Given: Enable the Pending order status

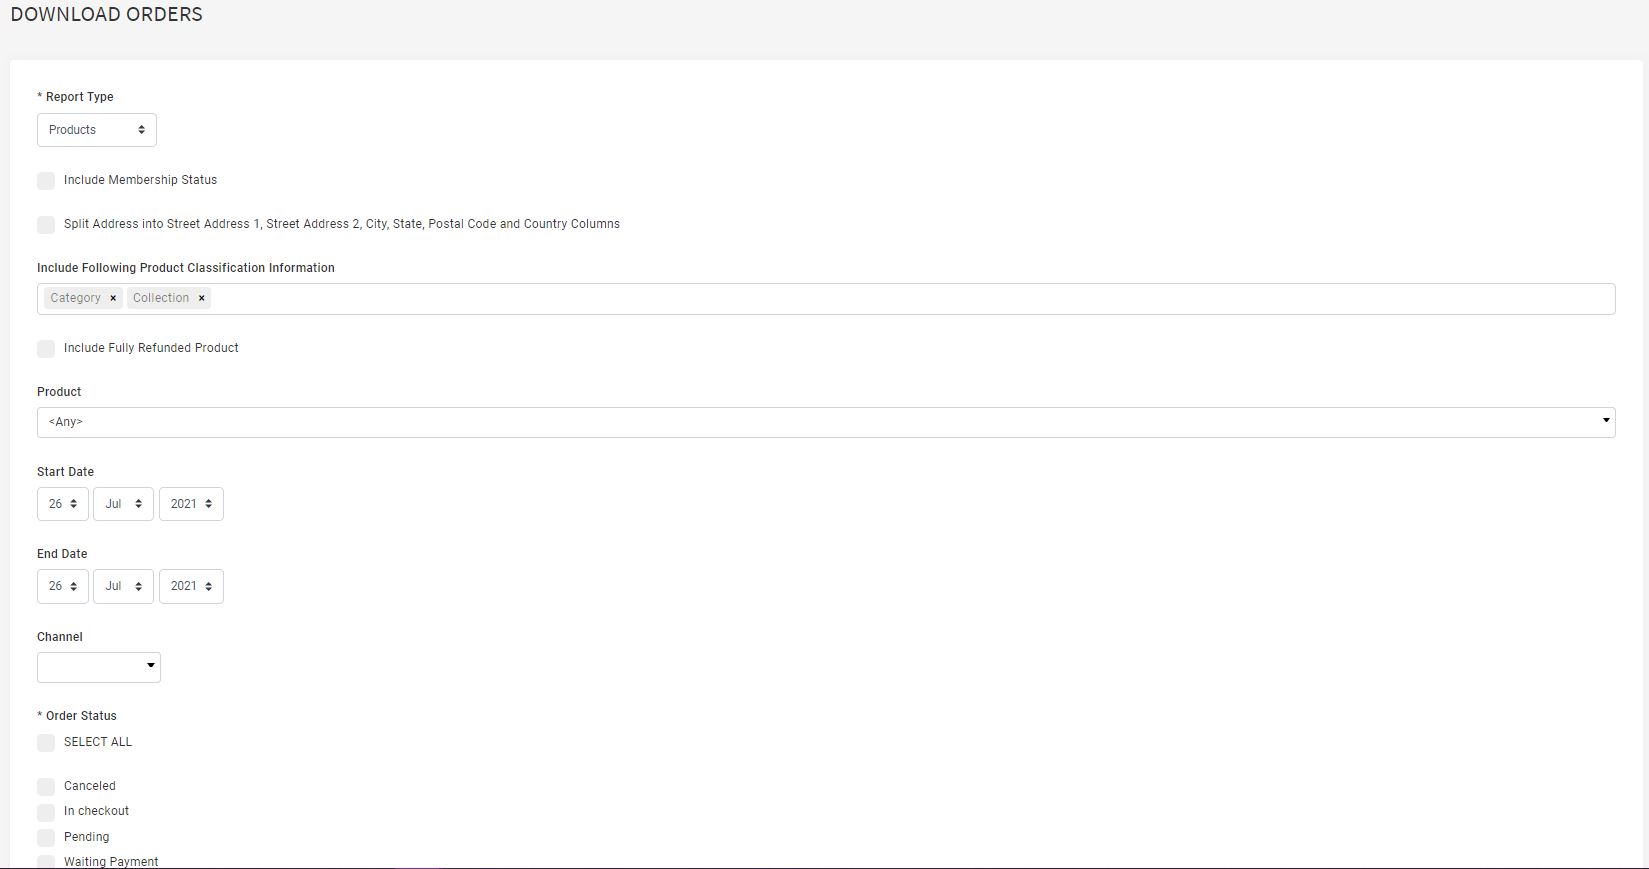Looking at the screenshot, I should click(x=46, y=838).
